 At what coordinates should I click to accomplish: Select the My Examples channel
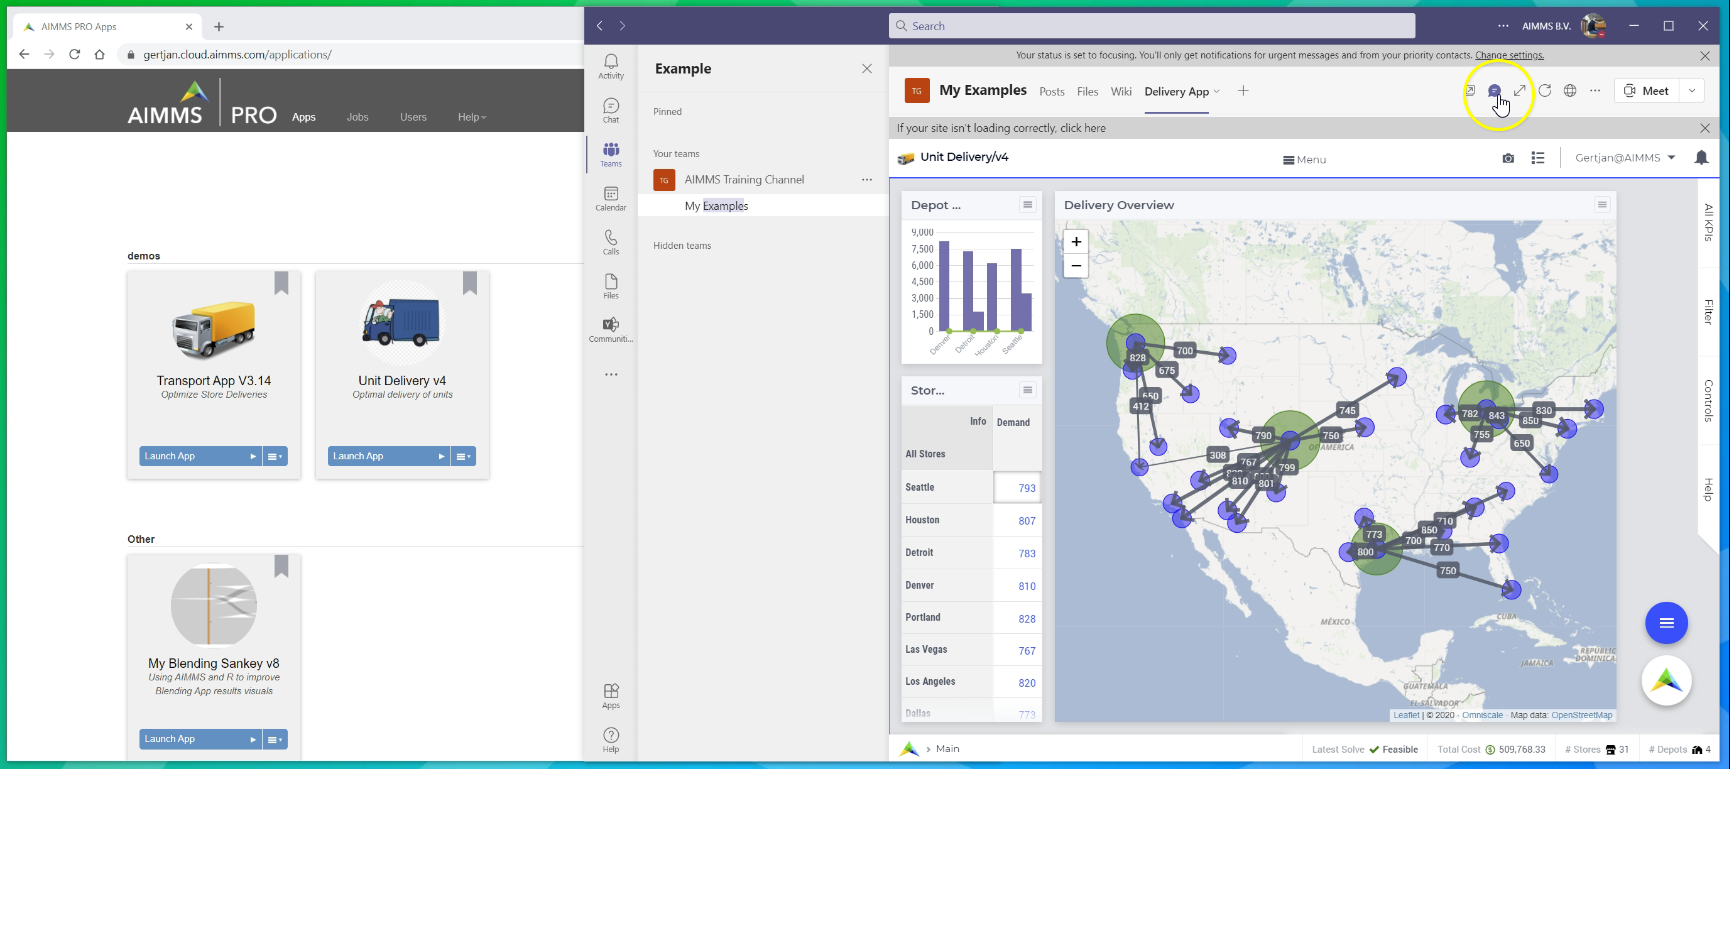pyautogui.click(x=762, y=206)
